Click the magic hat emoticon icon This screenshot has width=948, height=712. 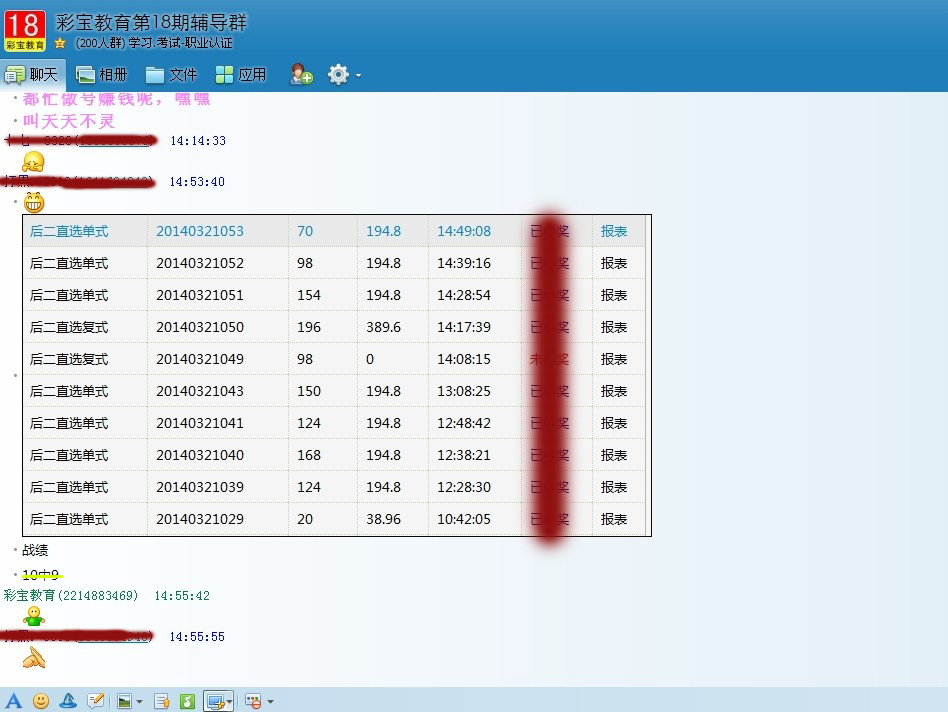(68, 701)
